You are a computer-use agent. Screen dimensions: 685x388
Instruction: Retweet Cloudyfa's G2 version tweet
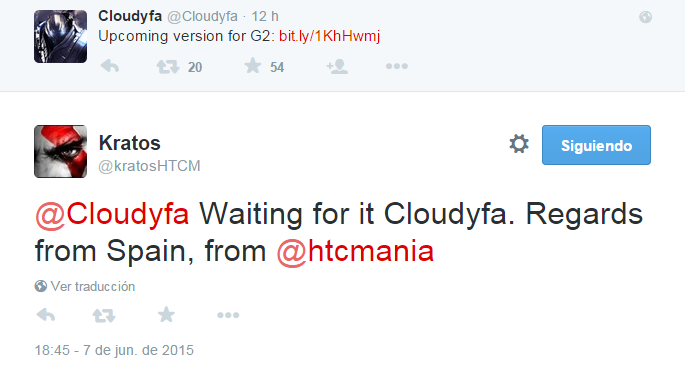tap(168, 67)
